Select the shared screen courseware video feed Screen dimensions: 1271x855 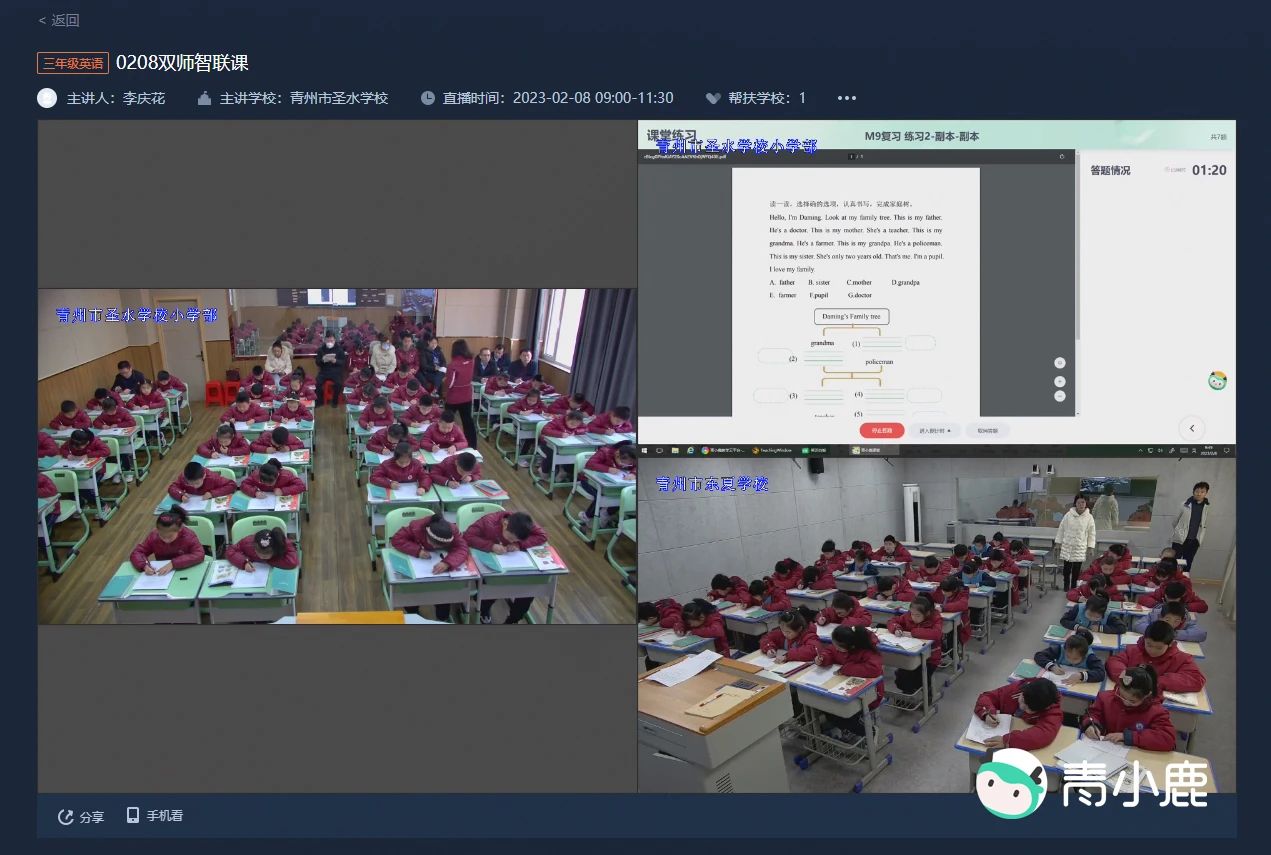pyautogui.click(x=937, y=289)
